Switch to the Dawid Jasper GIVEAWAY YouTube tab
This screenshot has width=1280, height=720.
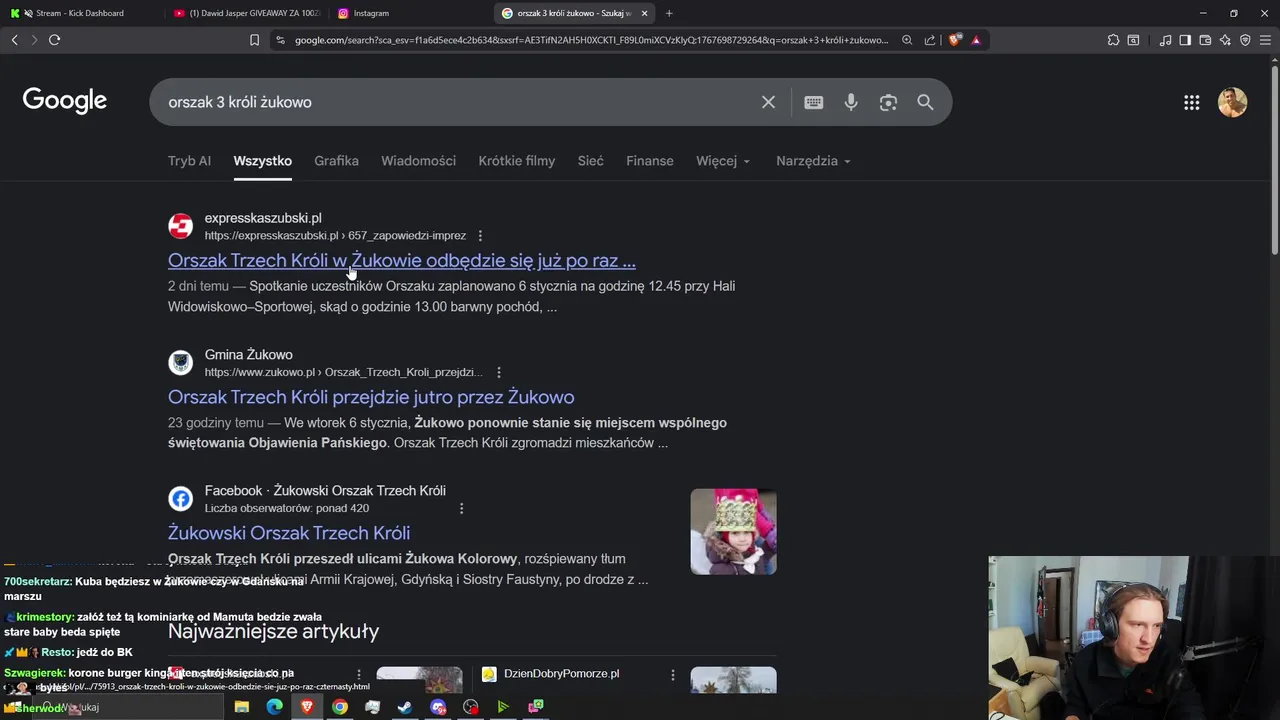246,13
